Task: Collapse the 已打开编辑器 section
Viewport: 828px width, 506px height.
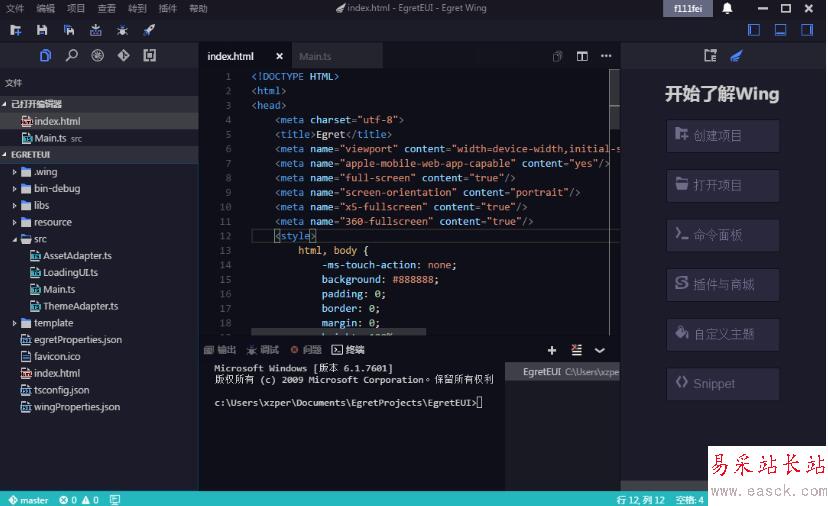Action: tap(99, 104)
